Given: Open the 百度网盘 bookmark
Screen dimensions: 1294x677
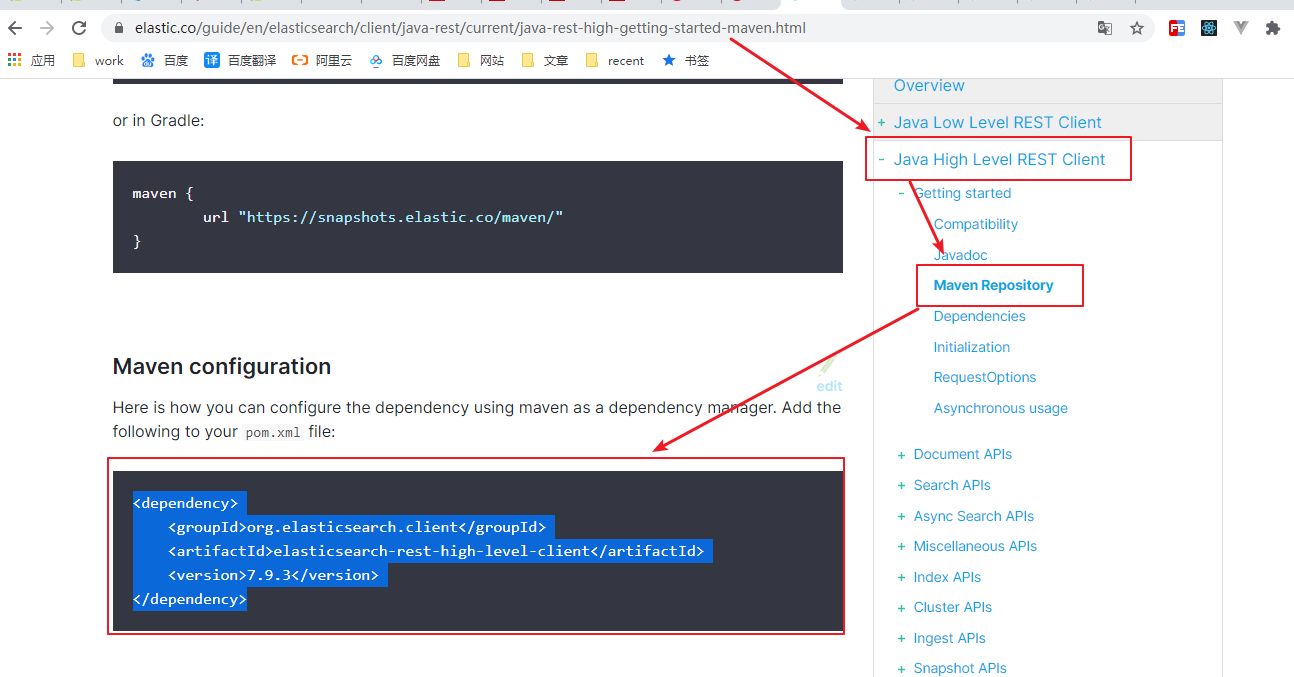Looking at the screenshot, I should coord(405,60).
